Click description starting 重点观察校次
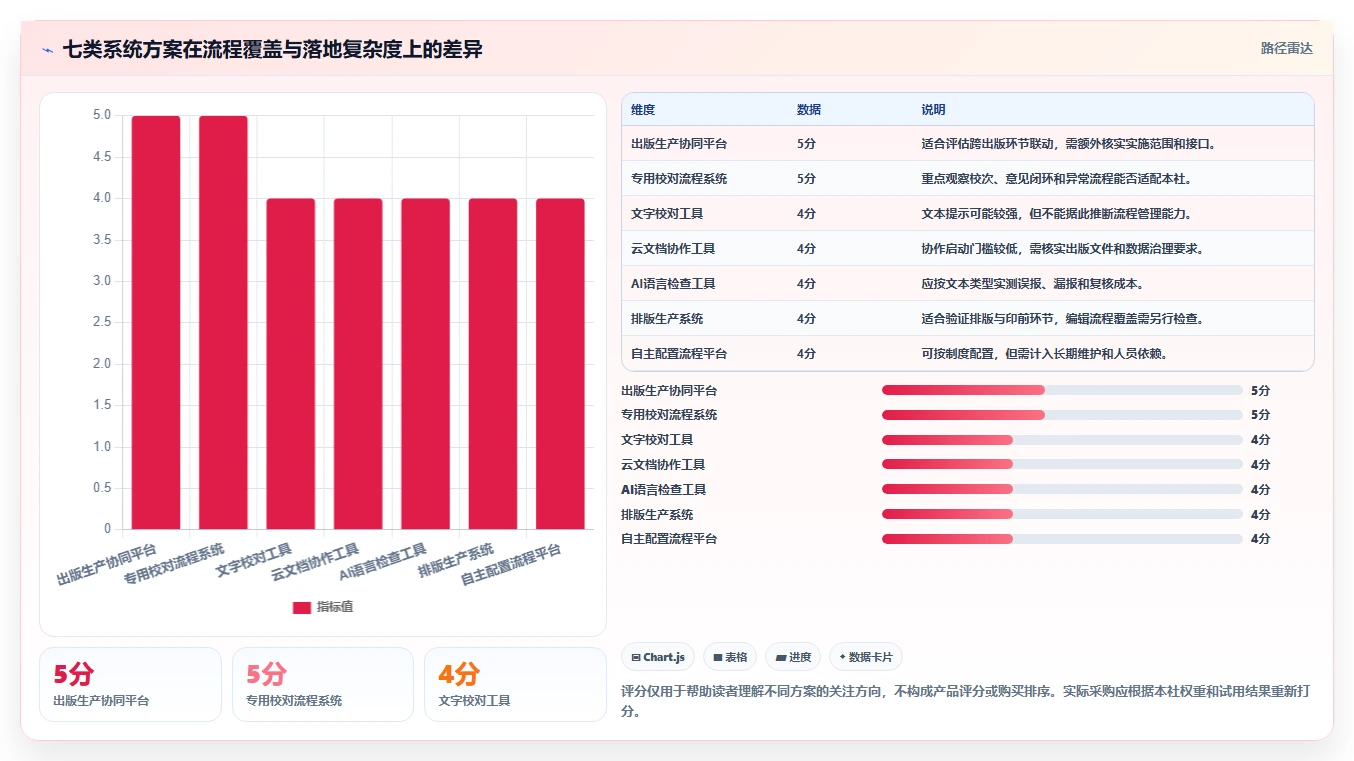The height and width of the screenshot is (761, 1354). 1056,179
